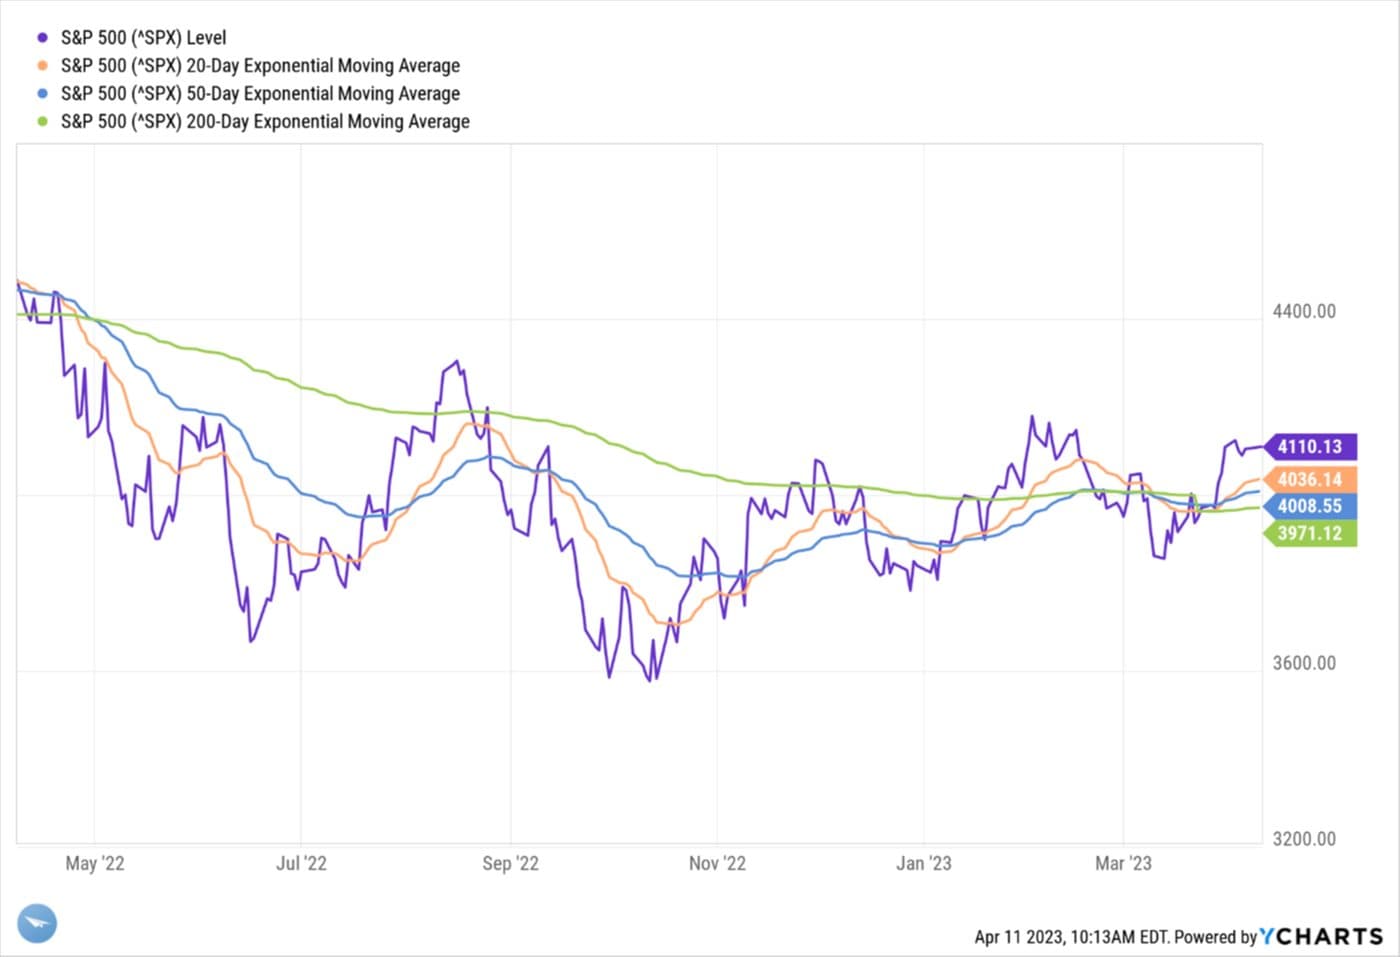Select the 20-Day Exponential Moving Average label
1400x957 pixels.
click(260, 66)
